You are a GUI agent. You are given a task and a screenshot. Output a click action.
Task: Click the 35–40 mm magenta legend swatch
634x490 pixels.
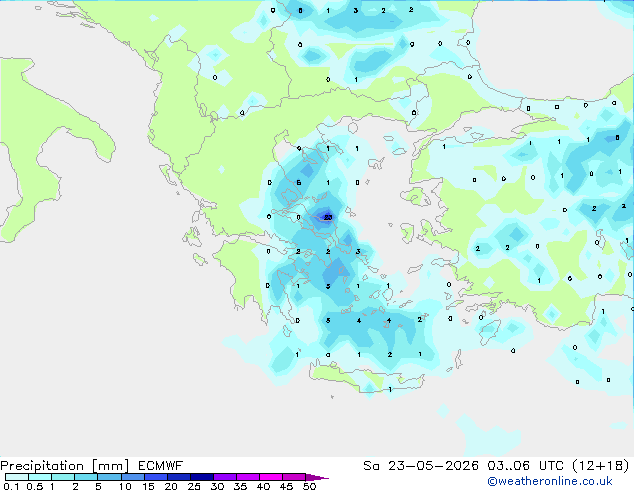click(x=248, y=477)
